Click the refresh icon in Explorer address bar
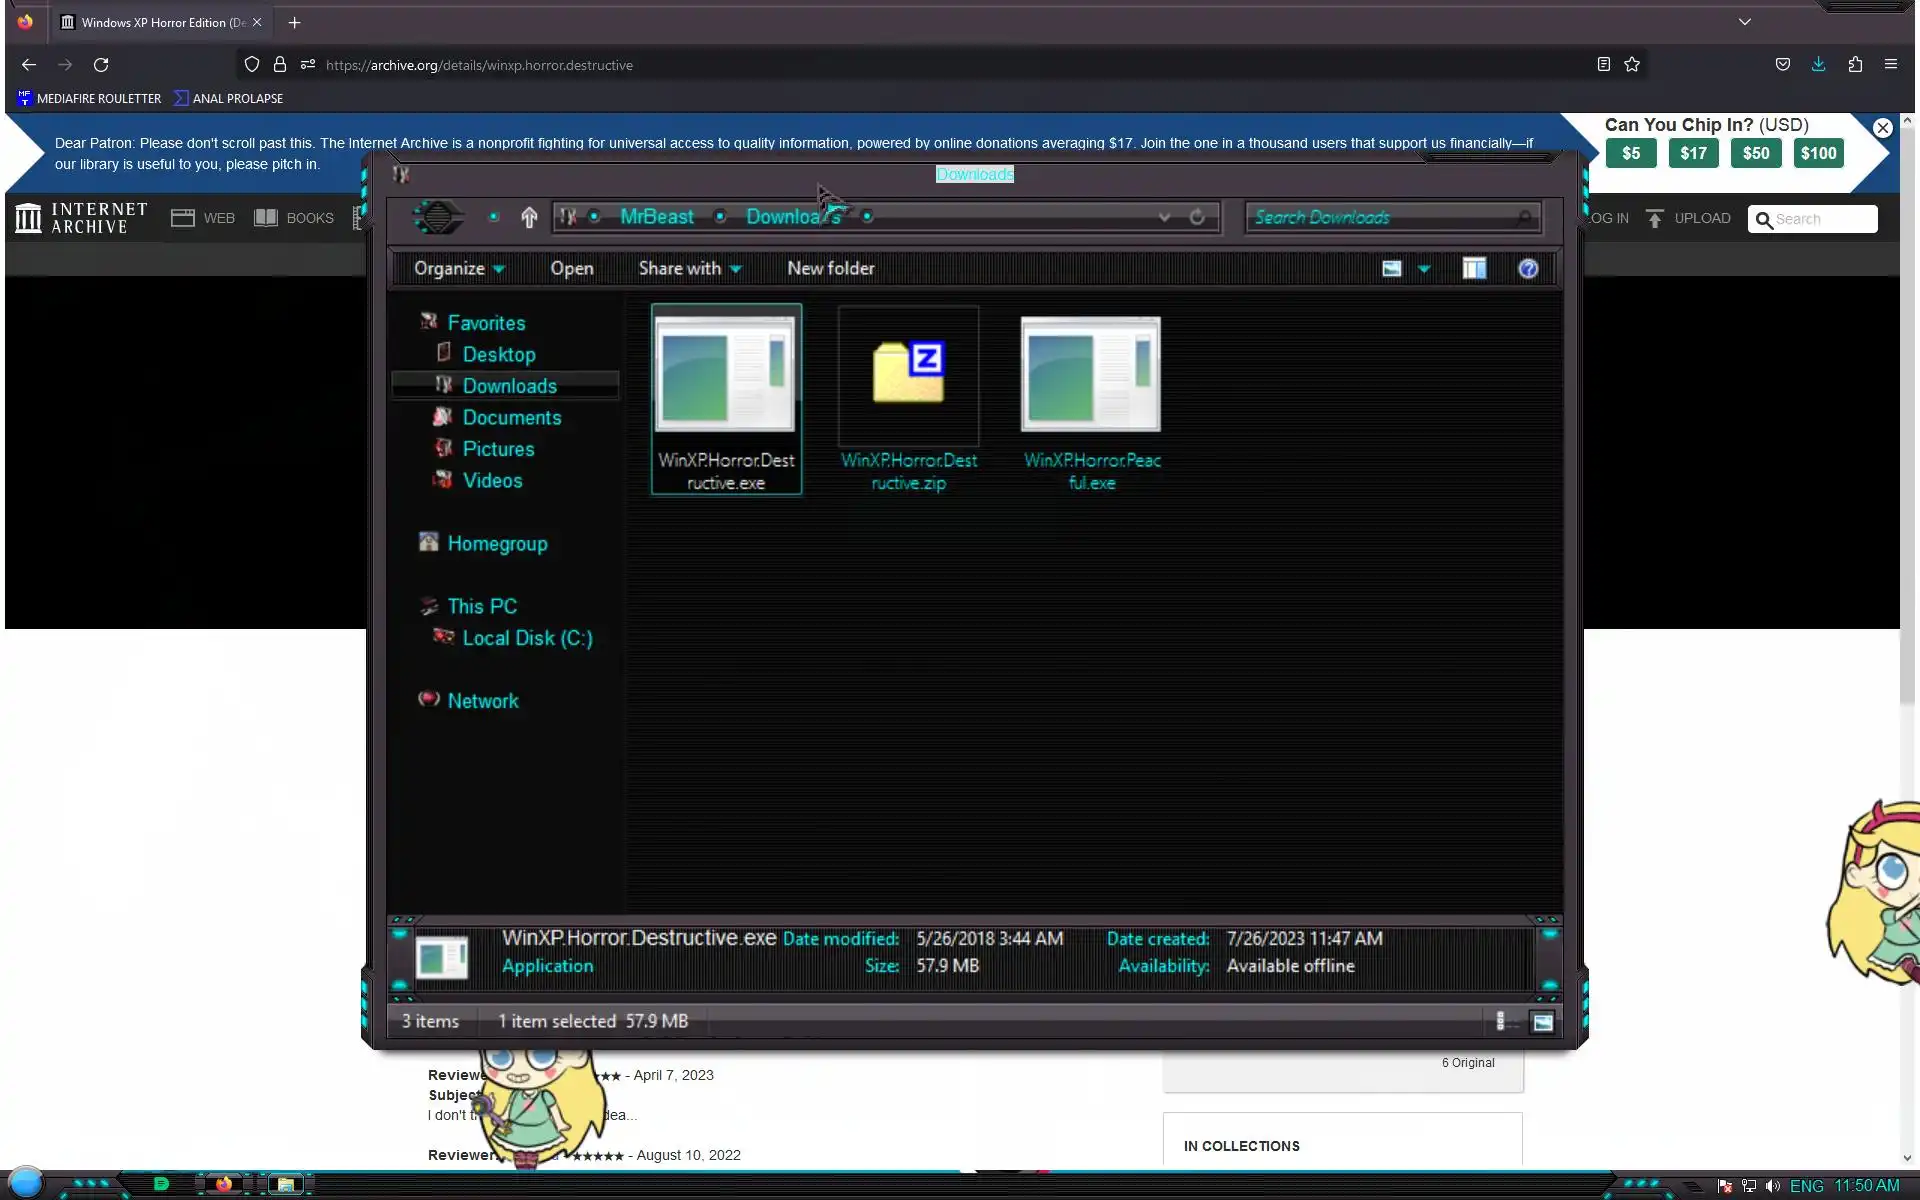The height and width of the screenshot is (1200, 1920). [1197, 217]
